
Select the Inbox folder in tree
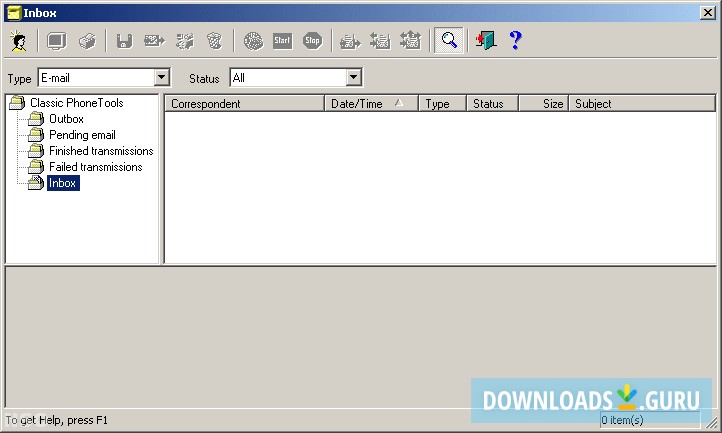pyautogui.click(x=63, y=183)
